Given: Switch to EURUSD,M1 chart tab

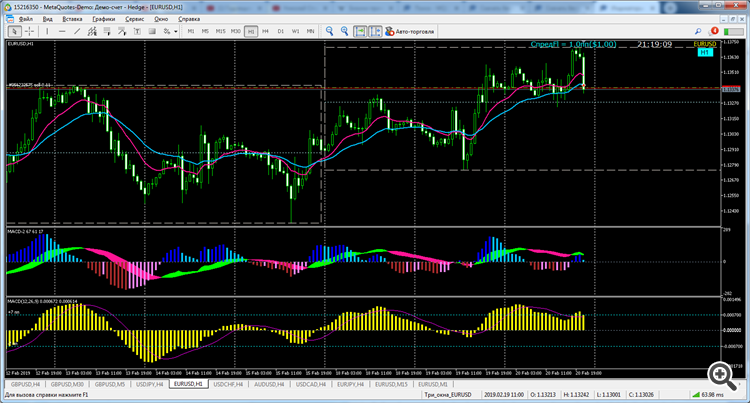Looking at the screenshot, I should point(433,384).
